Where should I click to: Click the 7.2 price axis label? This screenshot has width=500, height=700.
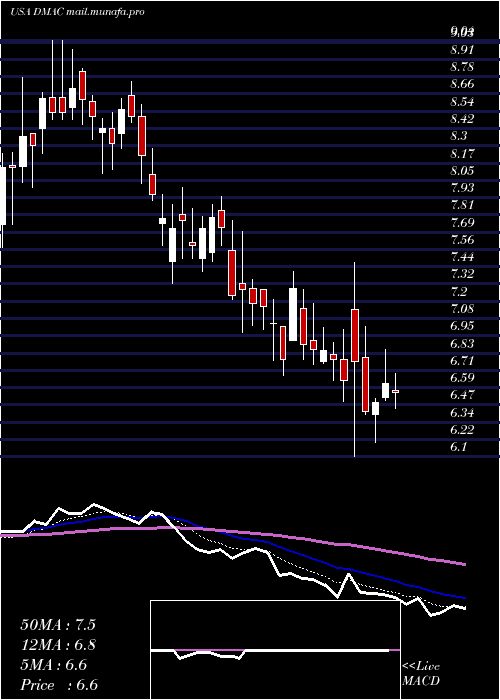(x=458, y=292)
